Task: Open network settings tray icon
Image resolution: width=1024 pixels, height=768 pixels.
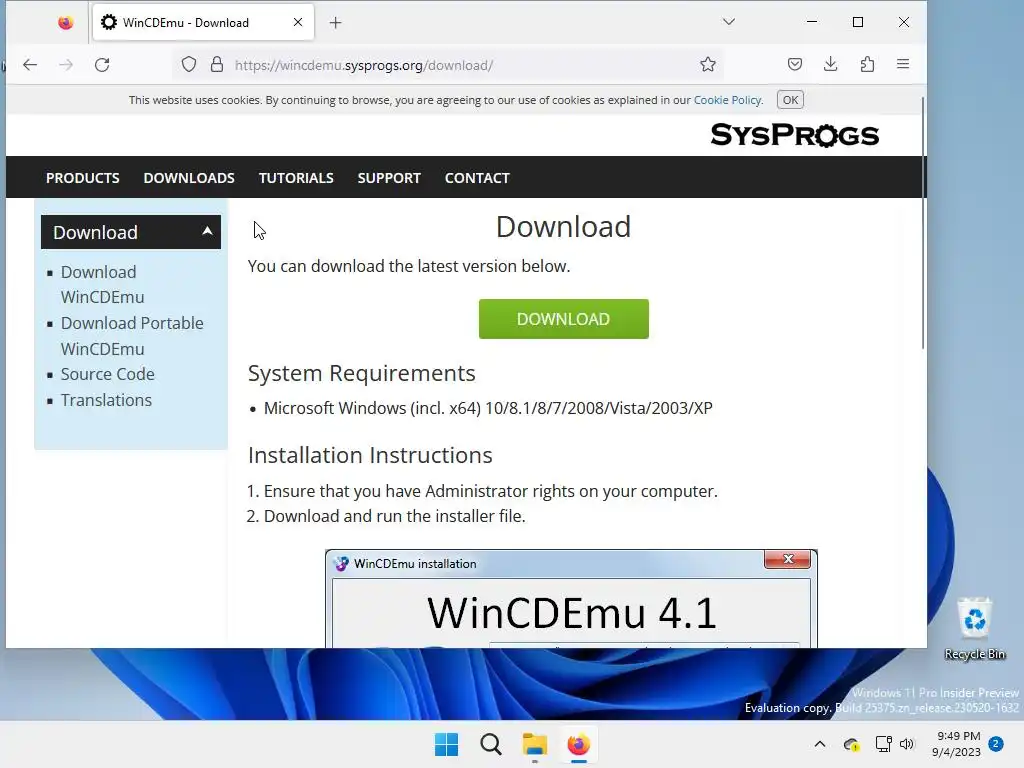Action: tap(883, 744)
